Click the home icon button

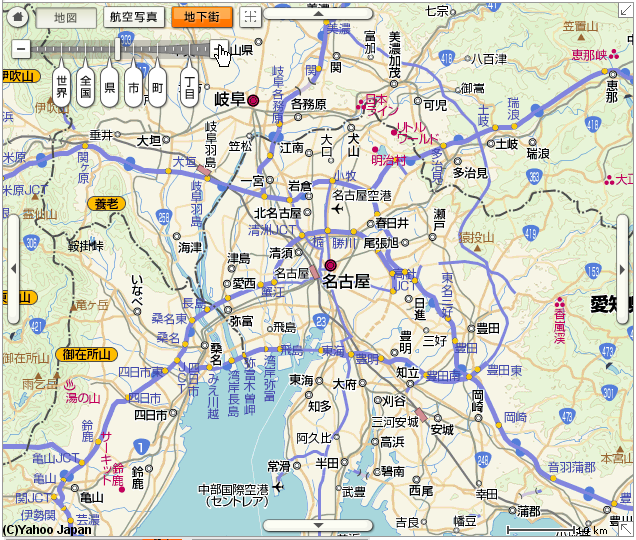(x=17, y=17)
